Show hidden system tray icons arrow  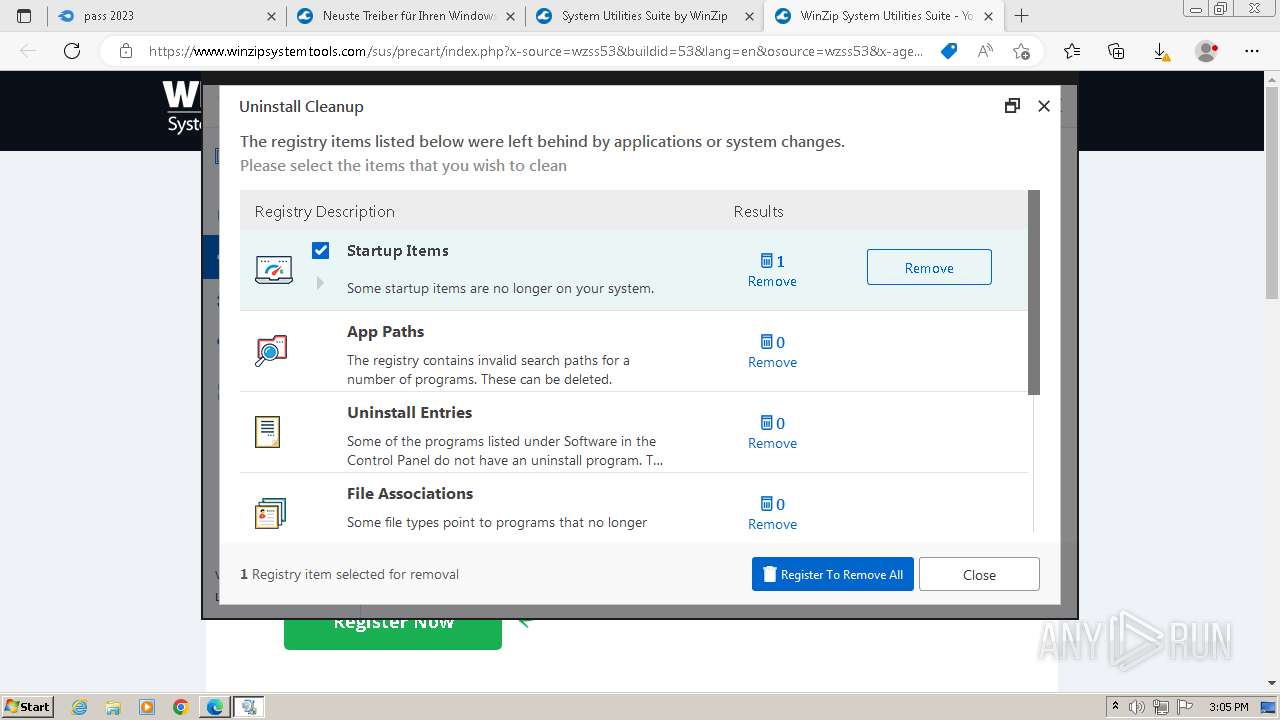(x=1115, y=707)
